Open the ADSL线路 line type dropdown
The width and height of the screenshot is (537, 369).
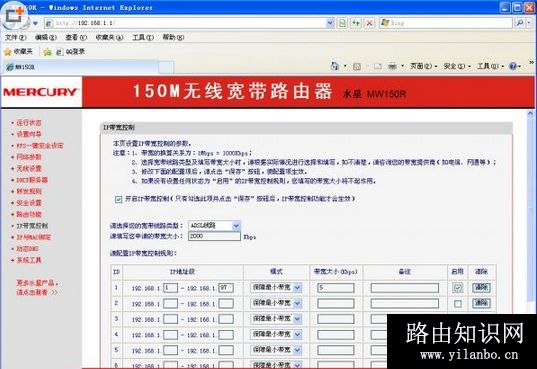214,225
